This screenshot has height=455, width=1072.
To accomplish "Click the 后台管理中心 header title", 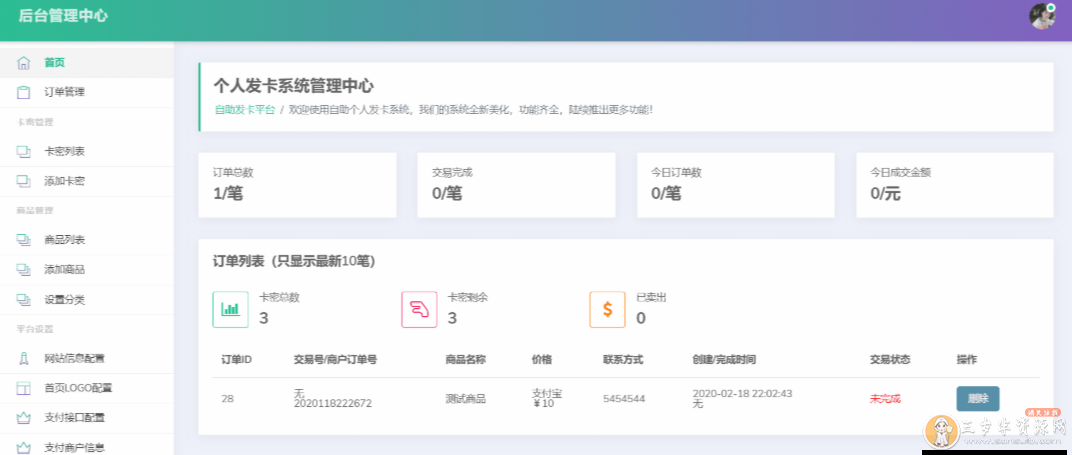I will coord(63,16).
